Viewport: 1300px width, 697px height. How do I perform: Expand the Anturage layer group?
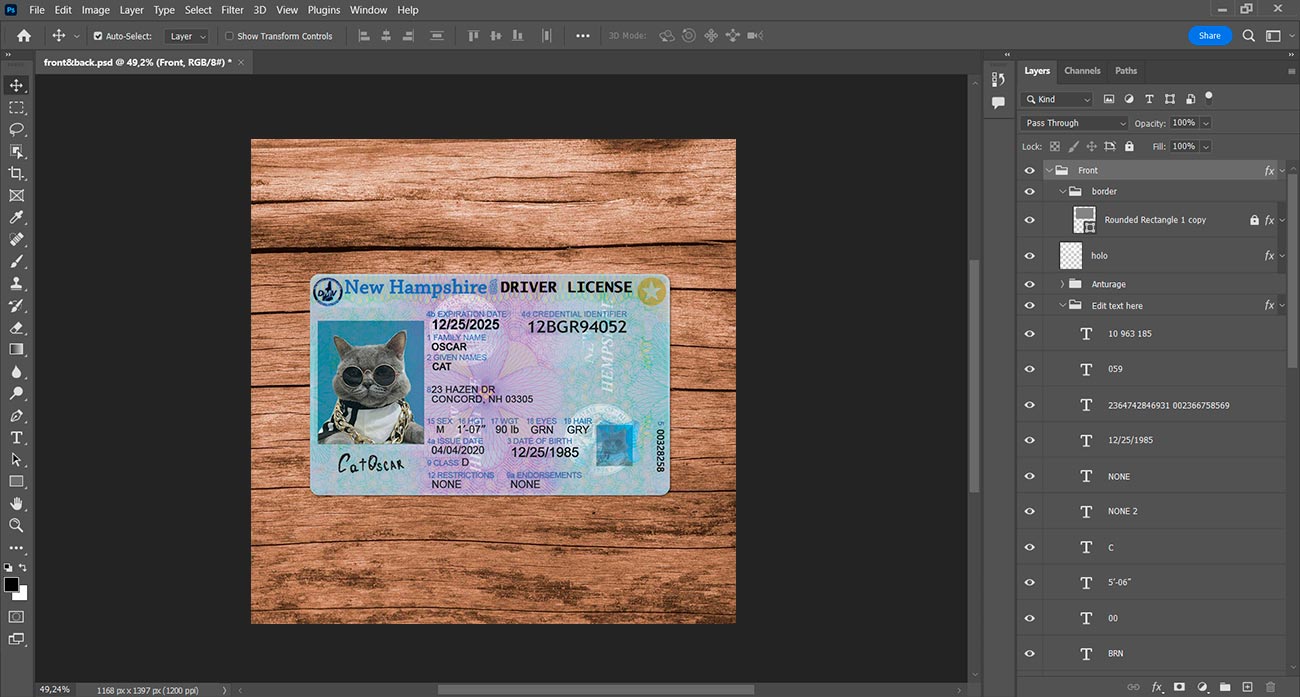[1062, 284]
